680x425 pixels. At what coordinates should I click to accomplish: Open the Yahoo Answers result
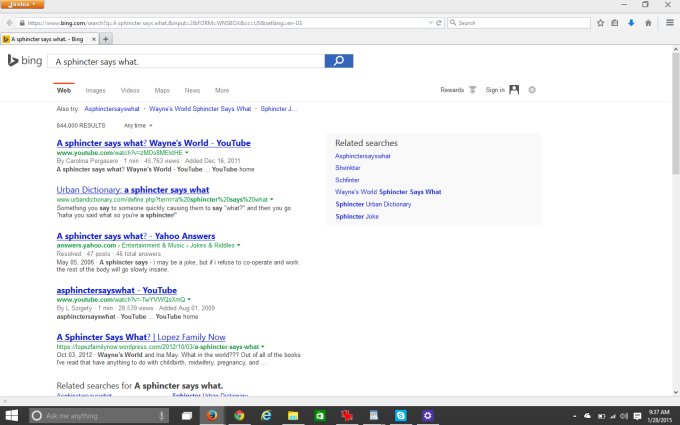click(136, 236)
